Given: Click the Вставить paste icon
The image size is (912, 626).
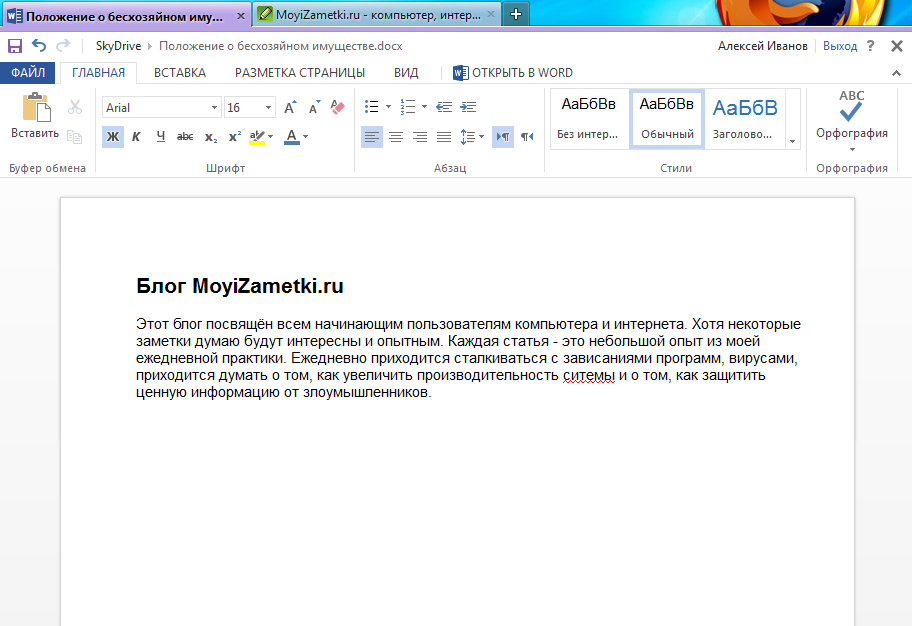Looking at the screenshot, I should [35, 108].
